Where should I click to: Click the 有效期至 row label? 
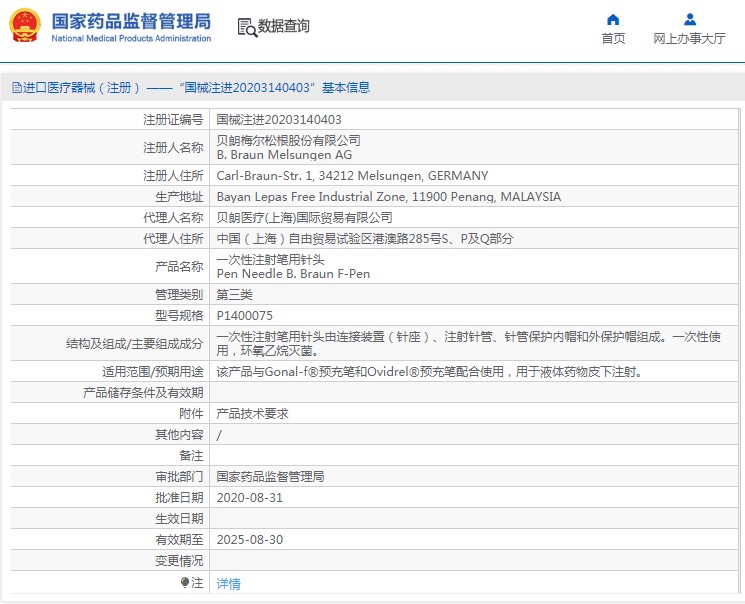[179, 540]
